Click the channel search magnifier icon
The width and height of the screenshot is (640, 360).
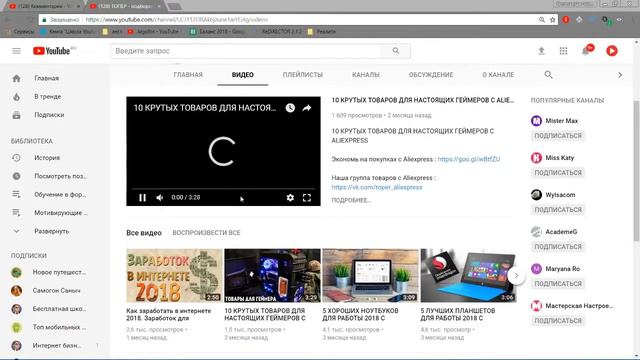tap(548, 75)
